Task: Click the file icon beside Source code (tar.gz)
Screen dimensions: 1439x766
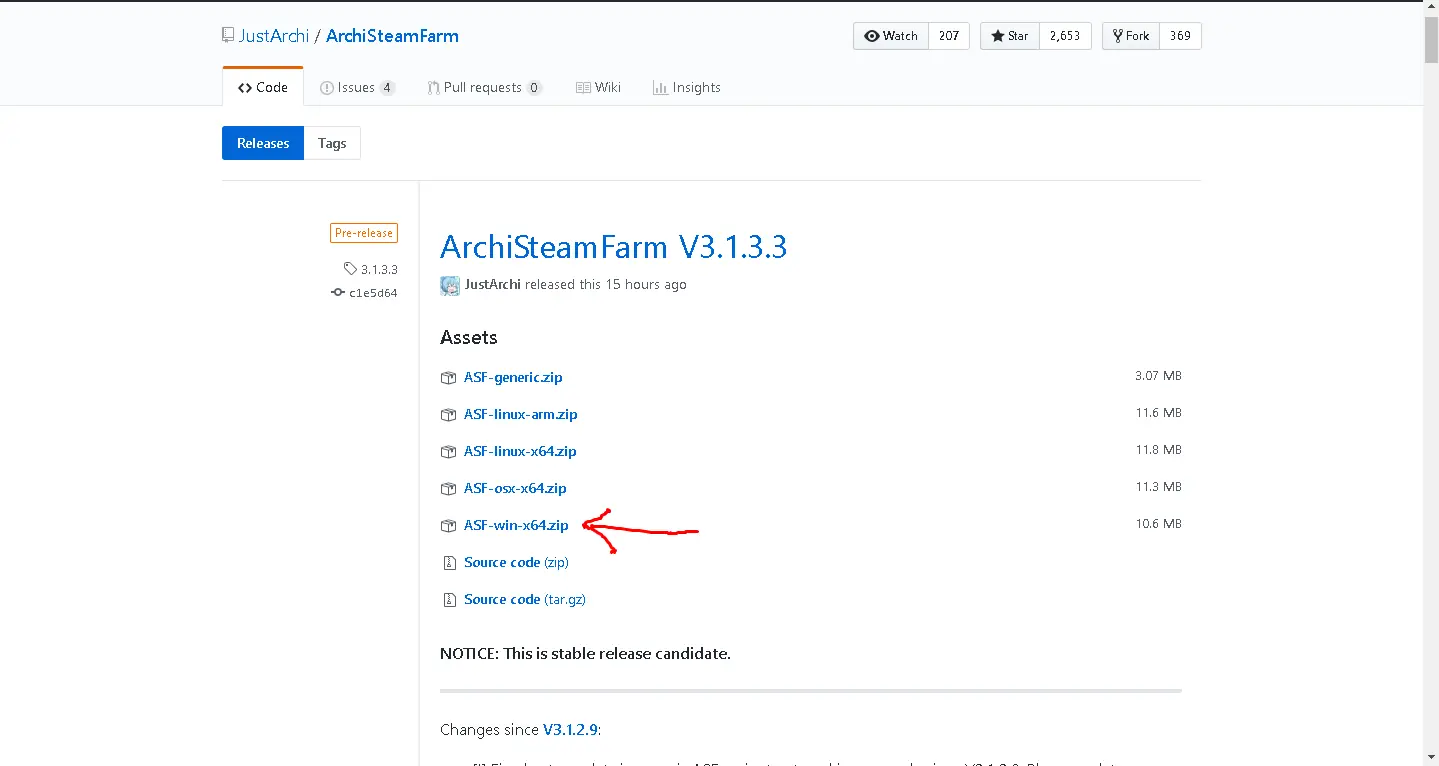Action: coord(449,600)
